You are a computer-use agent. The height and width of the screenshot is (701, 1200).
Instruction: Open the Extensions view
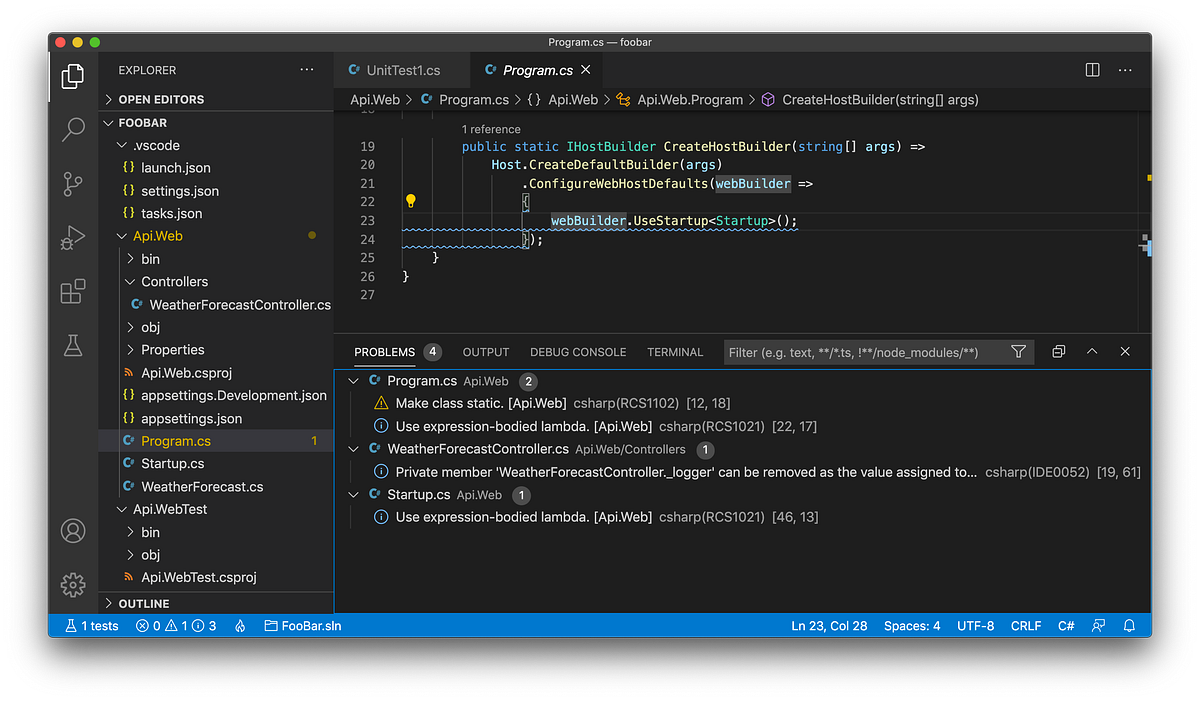[73, 291]
